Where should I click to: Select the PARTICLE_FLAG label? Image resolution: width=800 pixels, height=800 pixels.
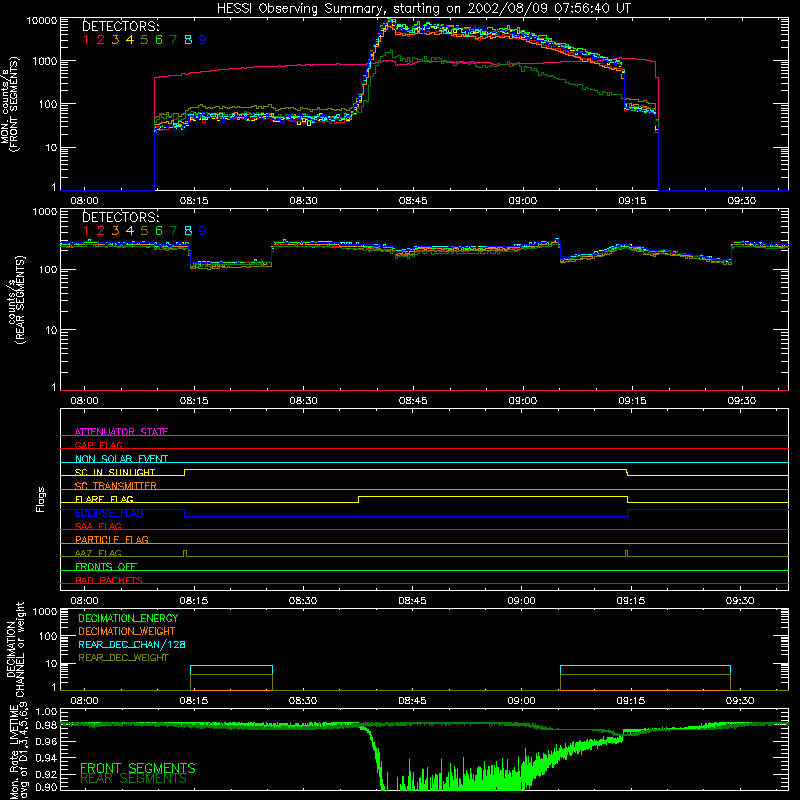112,539
